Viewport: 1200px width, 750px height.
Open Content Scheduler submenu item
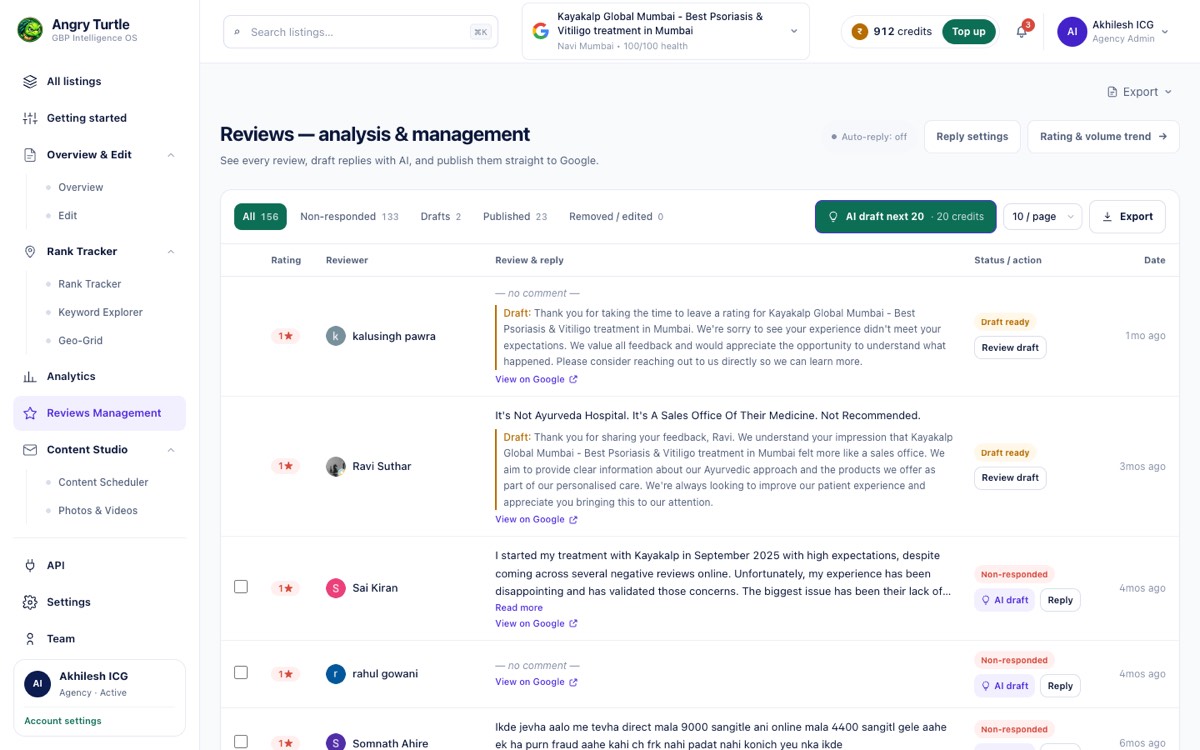click(x=103, y=483)
